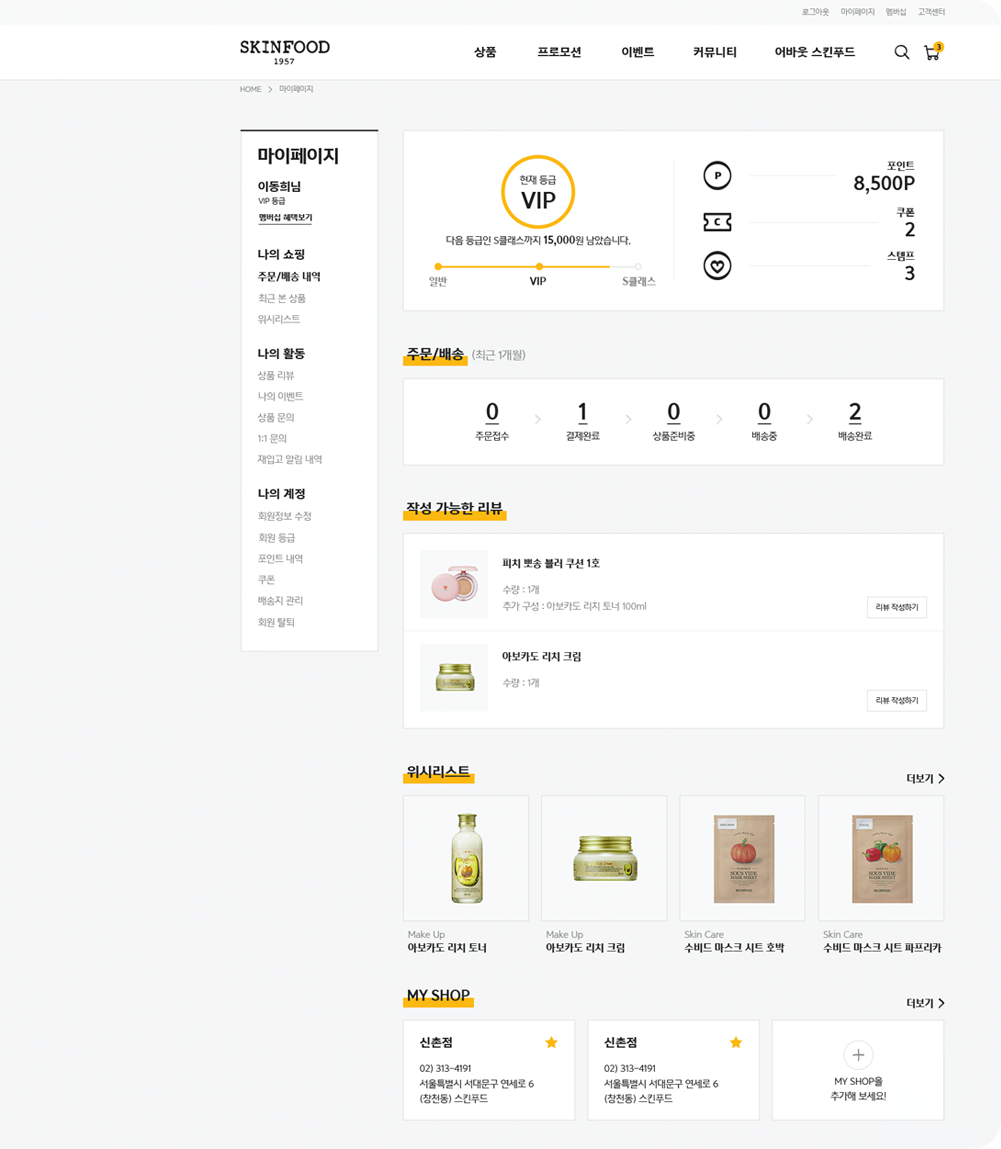The image size is (1001, 1149).
Task: Go to 배송지 관리 in the sidebar
Action: pos(280,601)
